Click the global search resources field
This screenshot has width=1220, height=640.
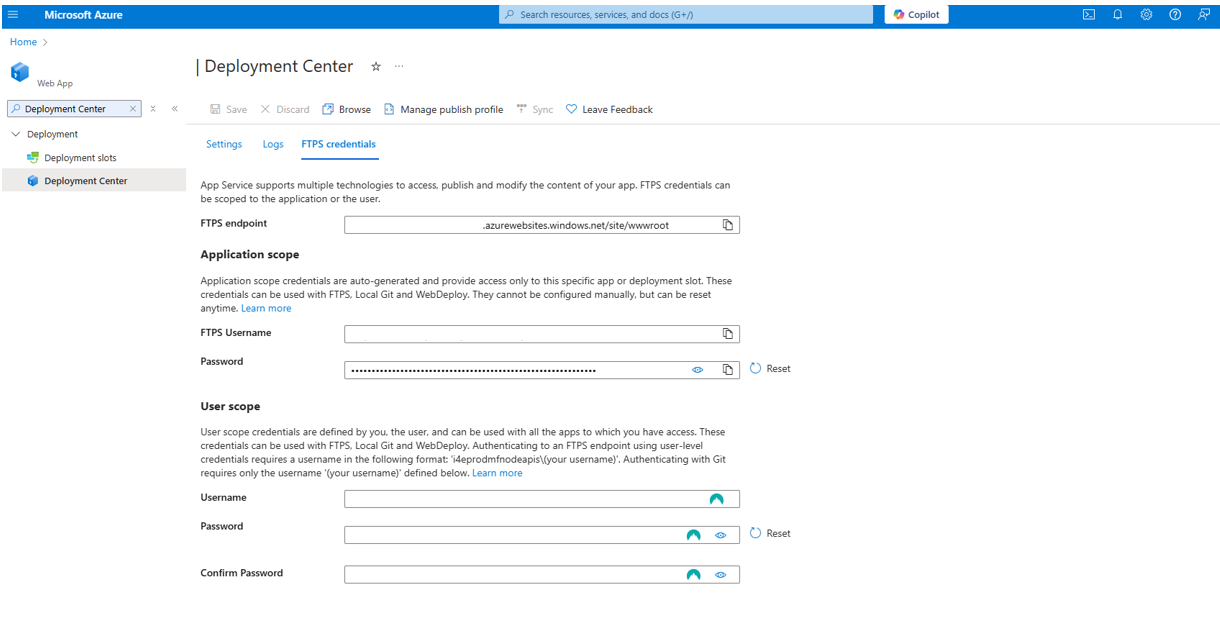(x=685, y=15)
